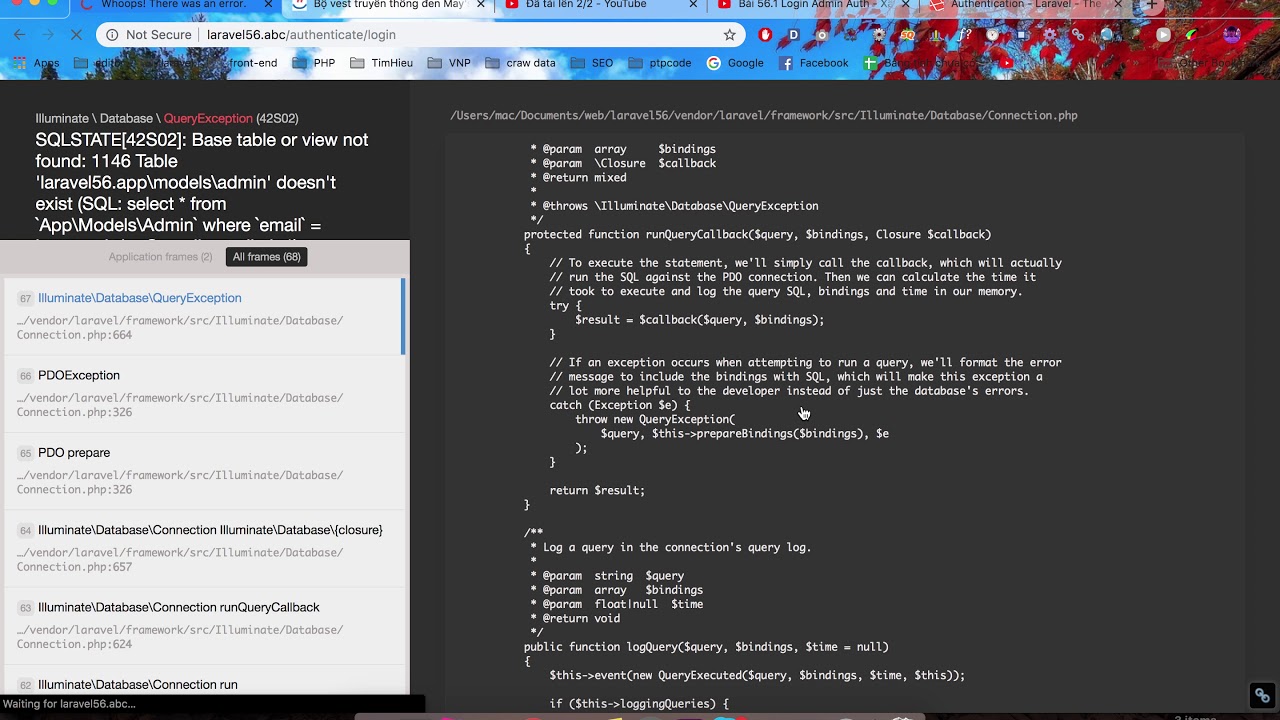Select frame 64 Connection {closure}
This screenshot has width=1280, height=720.
[201, 548]
